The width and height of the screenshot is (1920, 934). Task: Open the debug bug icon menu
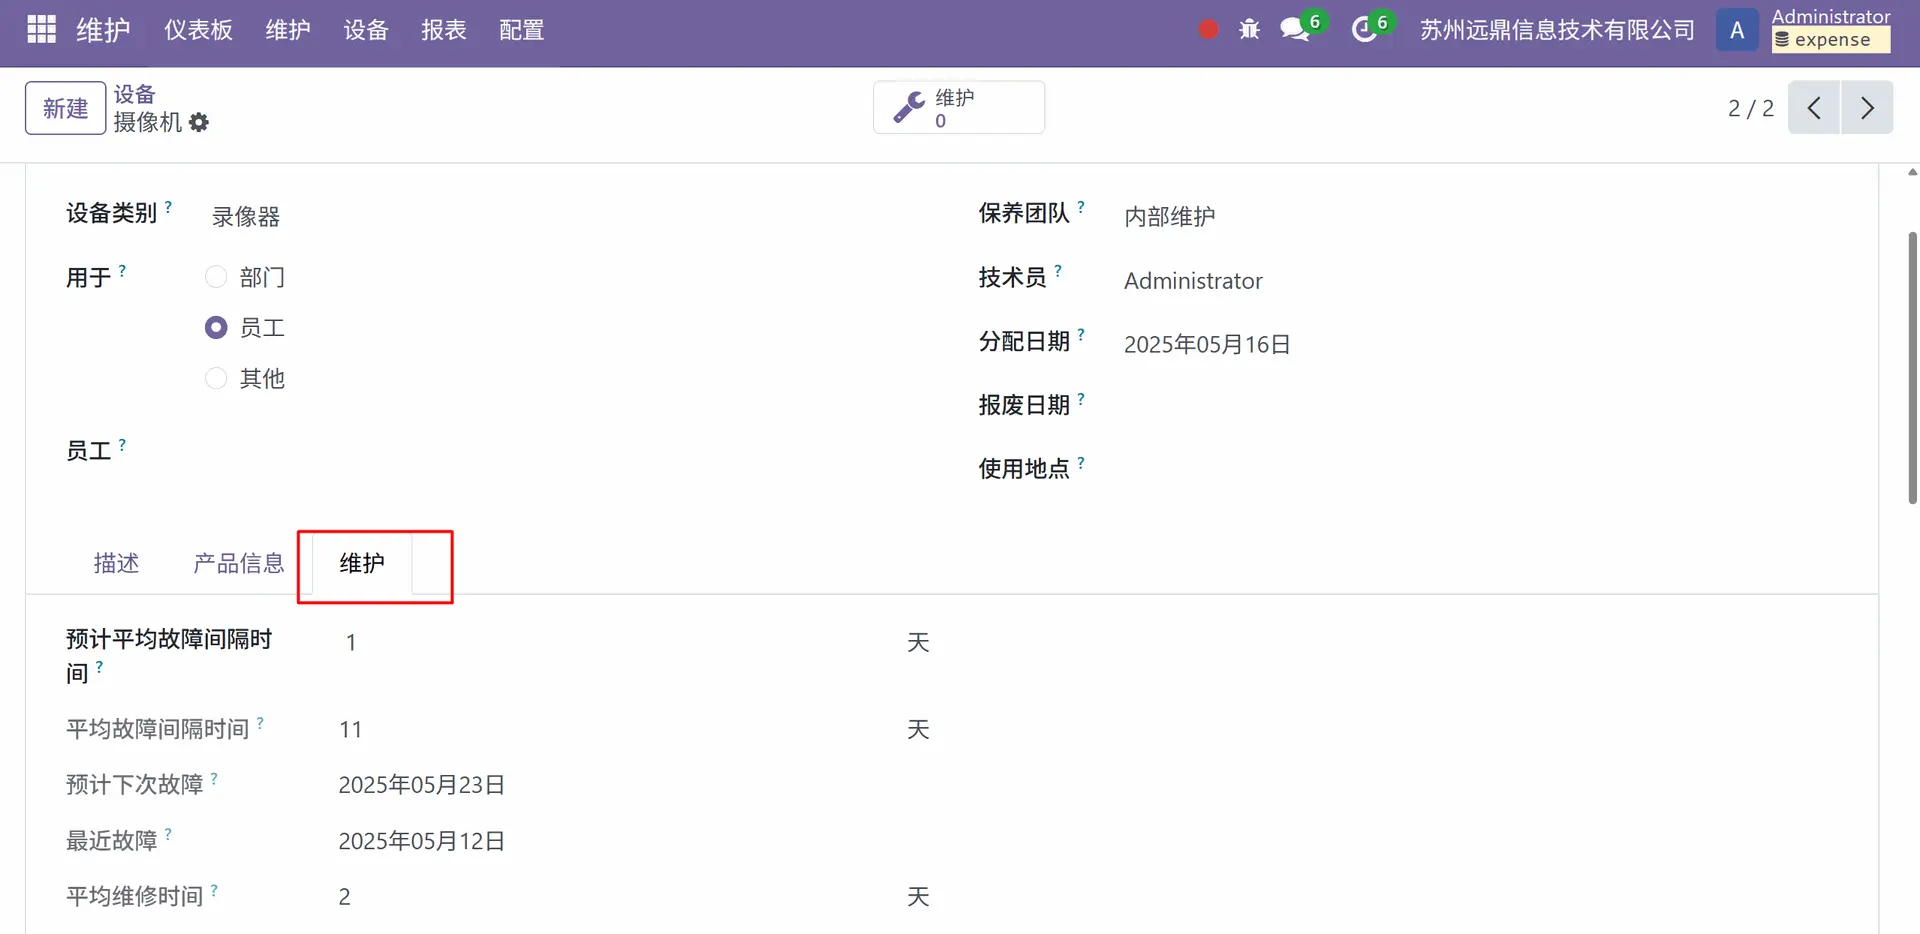[1250, 30]
